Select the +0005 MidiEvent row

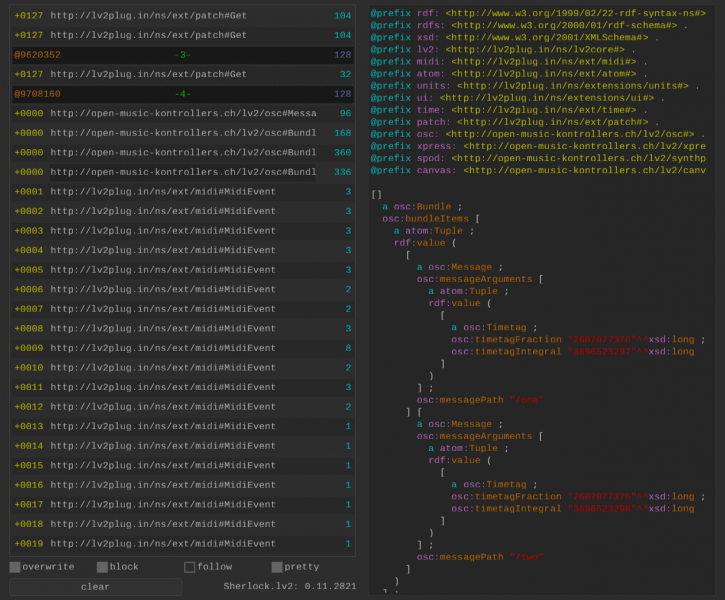(x=182, y=270)
